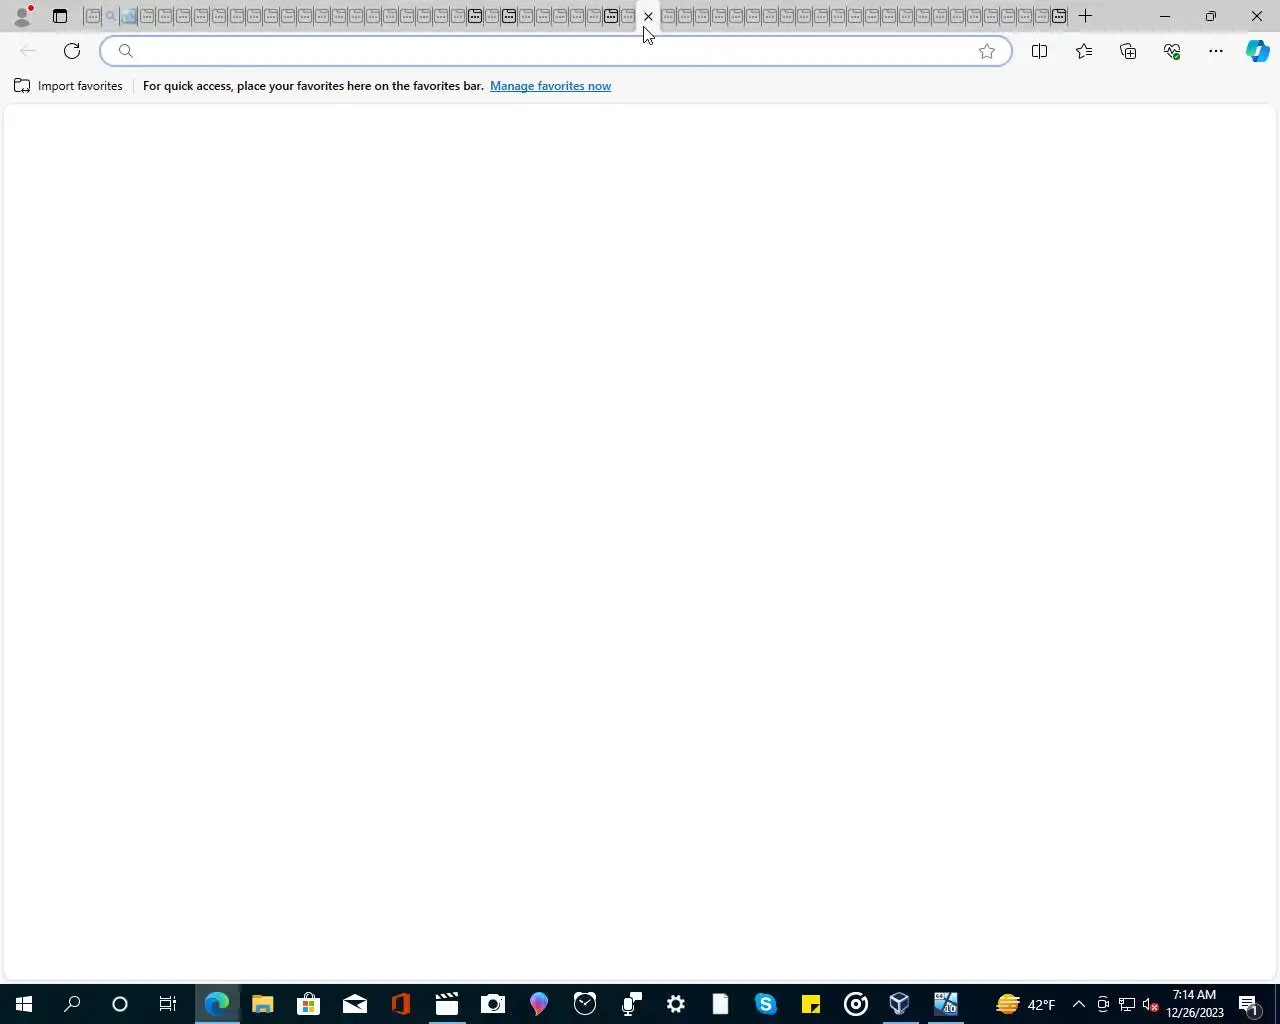
Task: Open the Windows Start menu
Action: point(24,1004)
